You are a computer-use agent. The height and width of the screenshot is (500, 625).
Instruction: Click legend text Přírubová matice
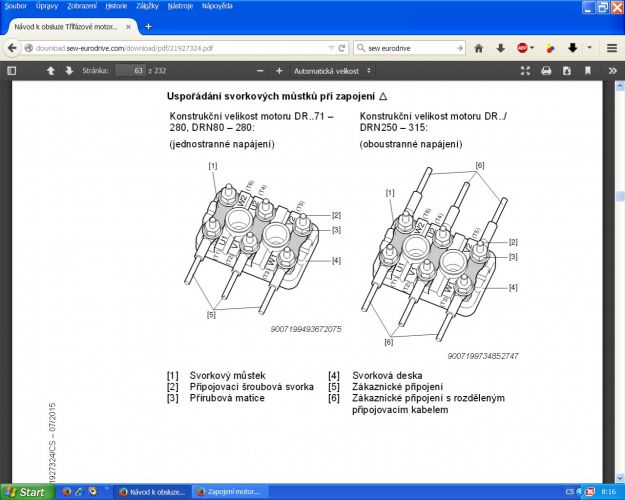click(227, 398)
